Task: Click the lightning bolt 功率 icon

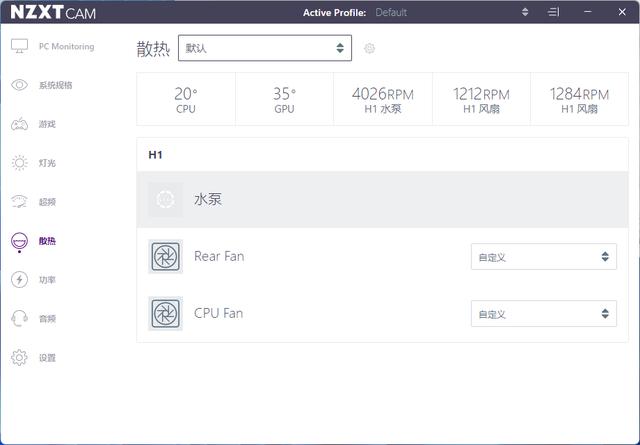Action: pos(19,280)
